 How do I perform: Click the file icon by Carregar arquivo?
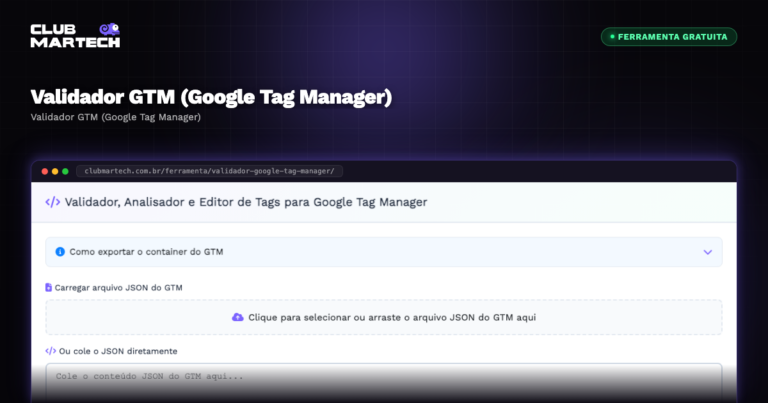coord(48,287)
